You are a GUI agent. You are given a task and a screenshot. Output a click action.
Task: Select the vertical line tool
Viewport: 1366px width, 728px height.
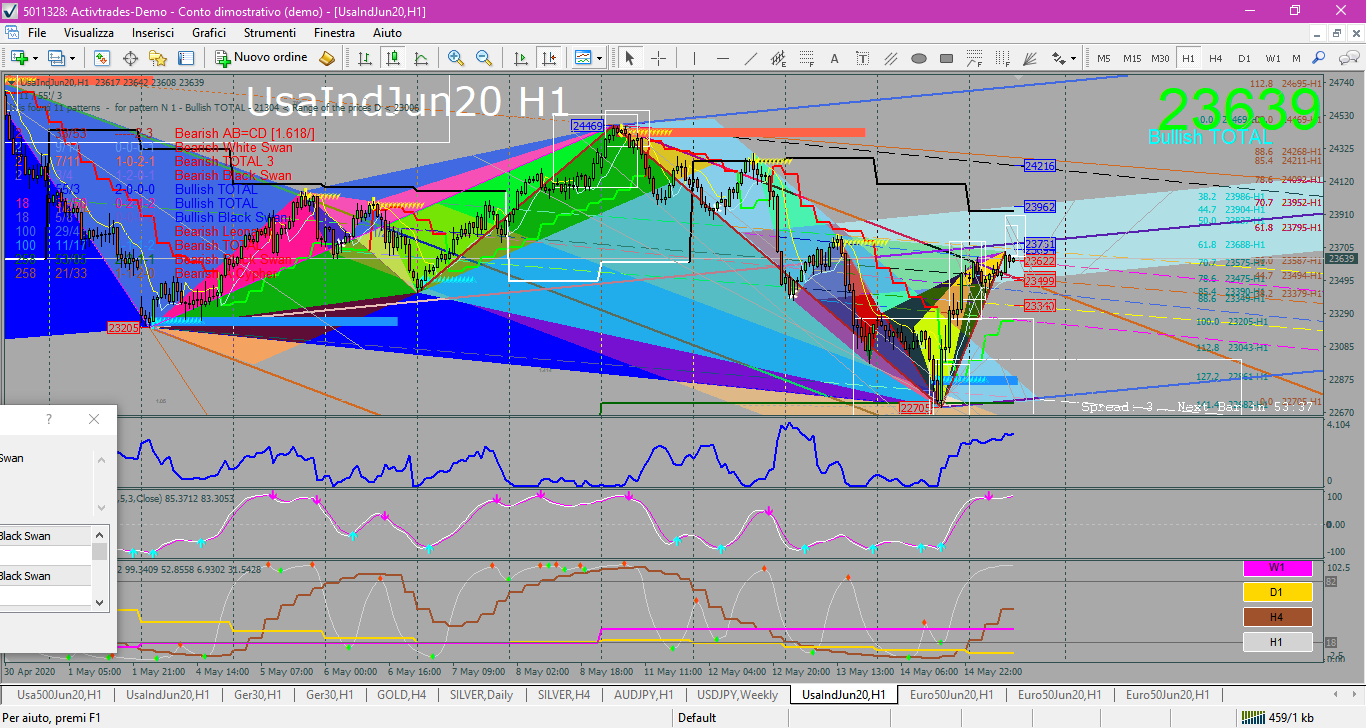(x=694, y=58)
